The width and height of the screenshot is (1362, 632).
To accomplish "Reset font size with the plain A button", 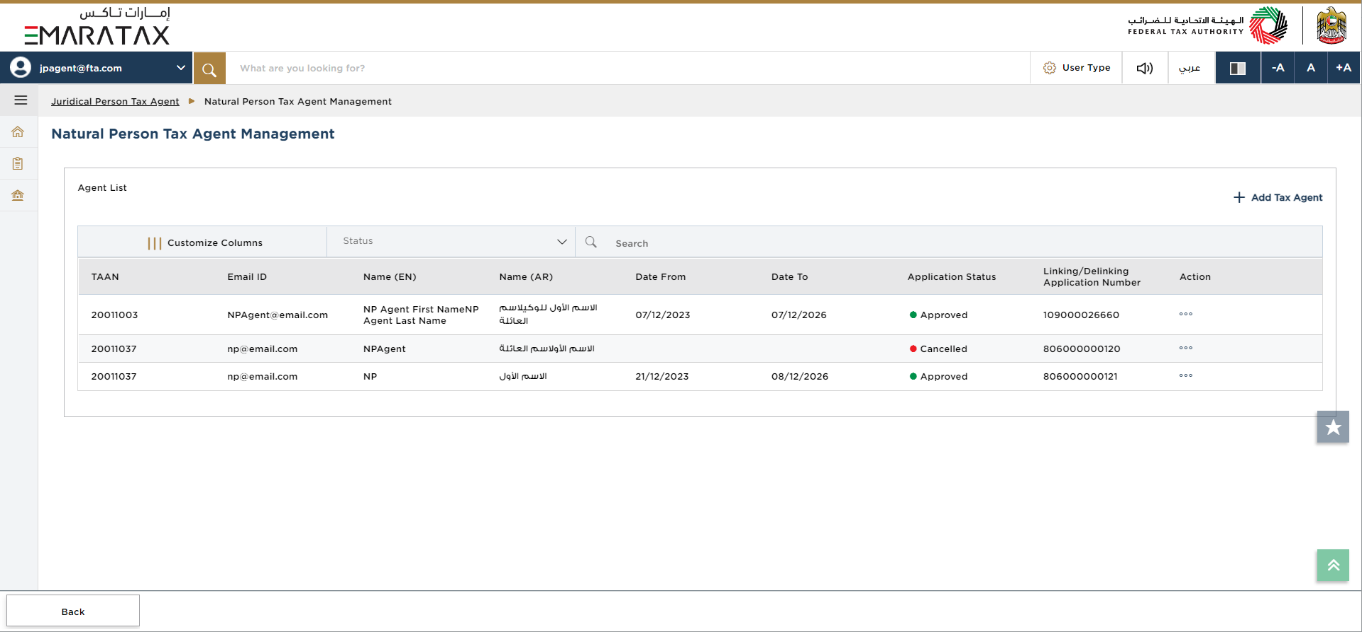I will [1311, 68].
